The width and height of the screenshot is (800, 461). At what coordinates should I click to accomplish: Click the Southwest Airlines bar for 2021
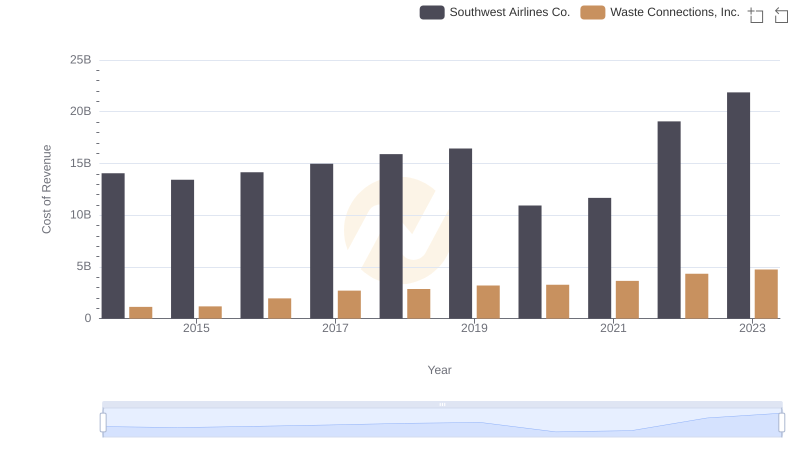pos(599,258)
